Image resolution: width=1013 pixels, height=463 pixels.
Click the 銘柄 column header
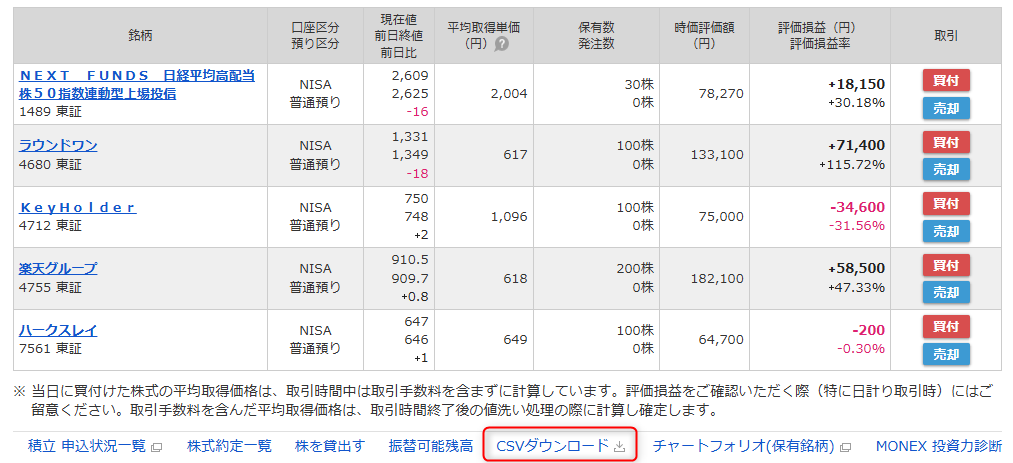140,36
